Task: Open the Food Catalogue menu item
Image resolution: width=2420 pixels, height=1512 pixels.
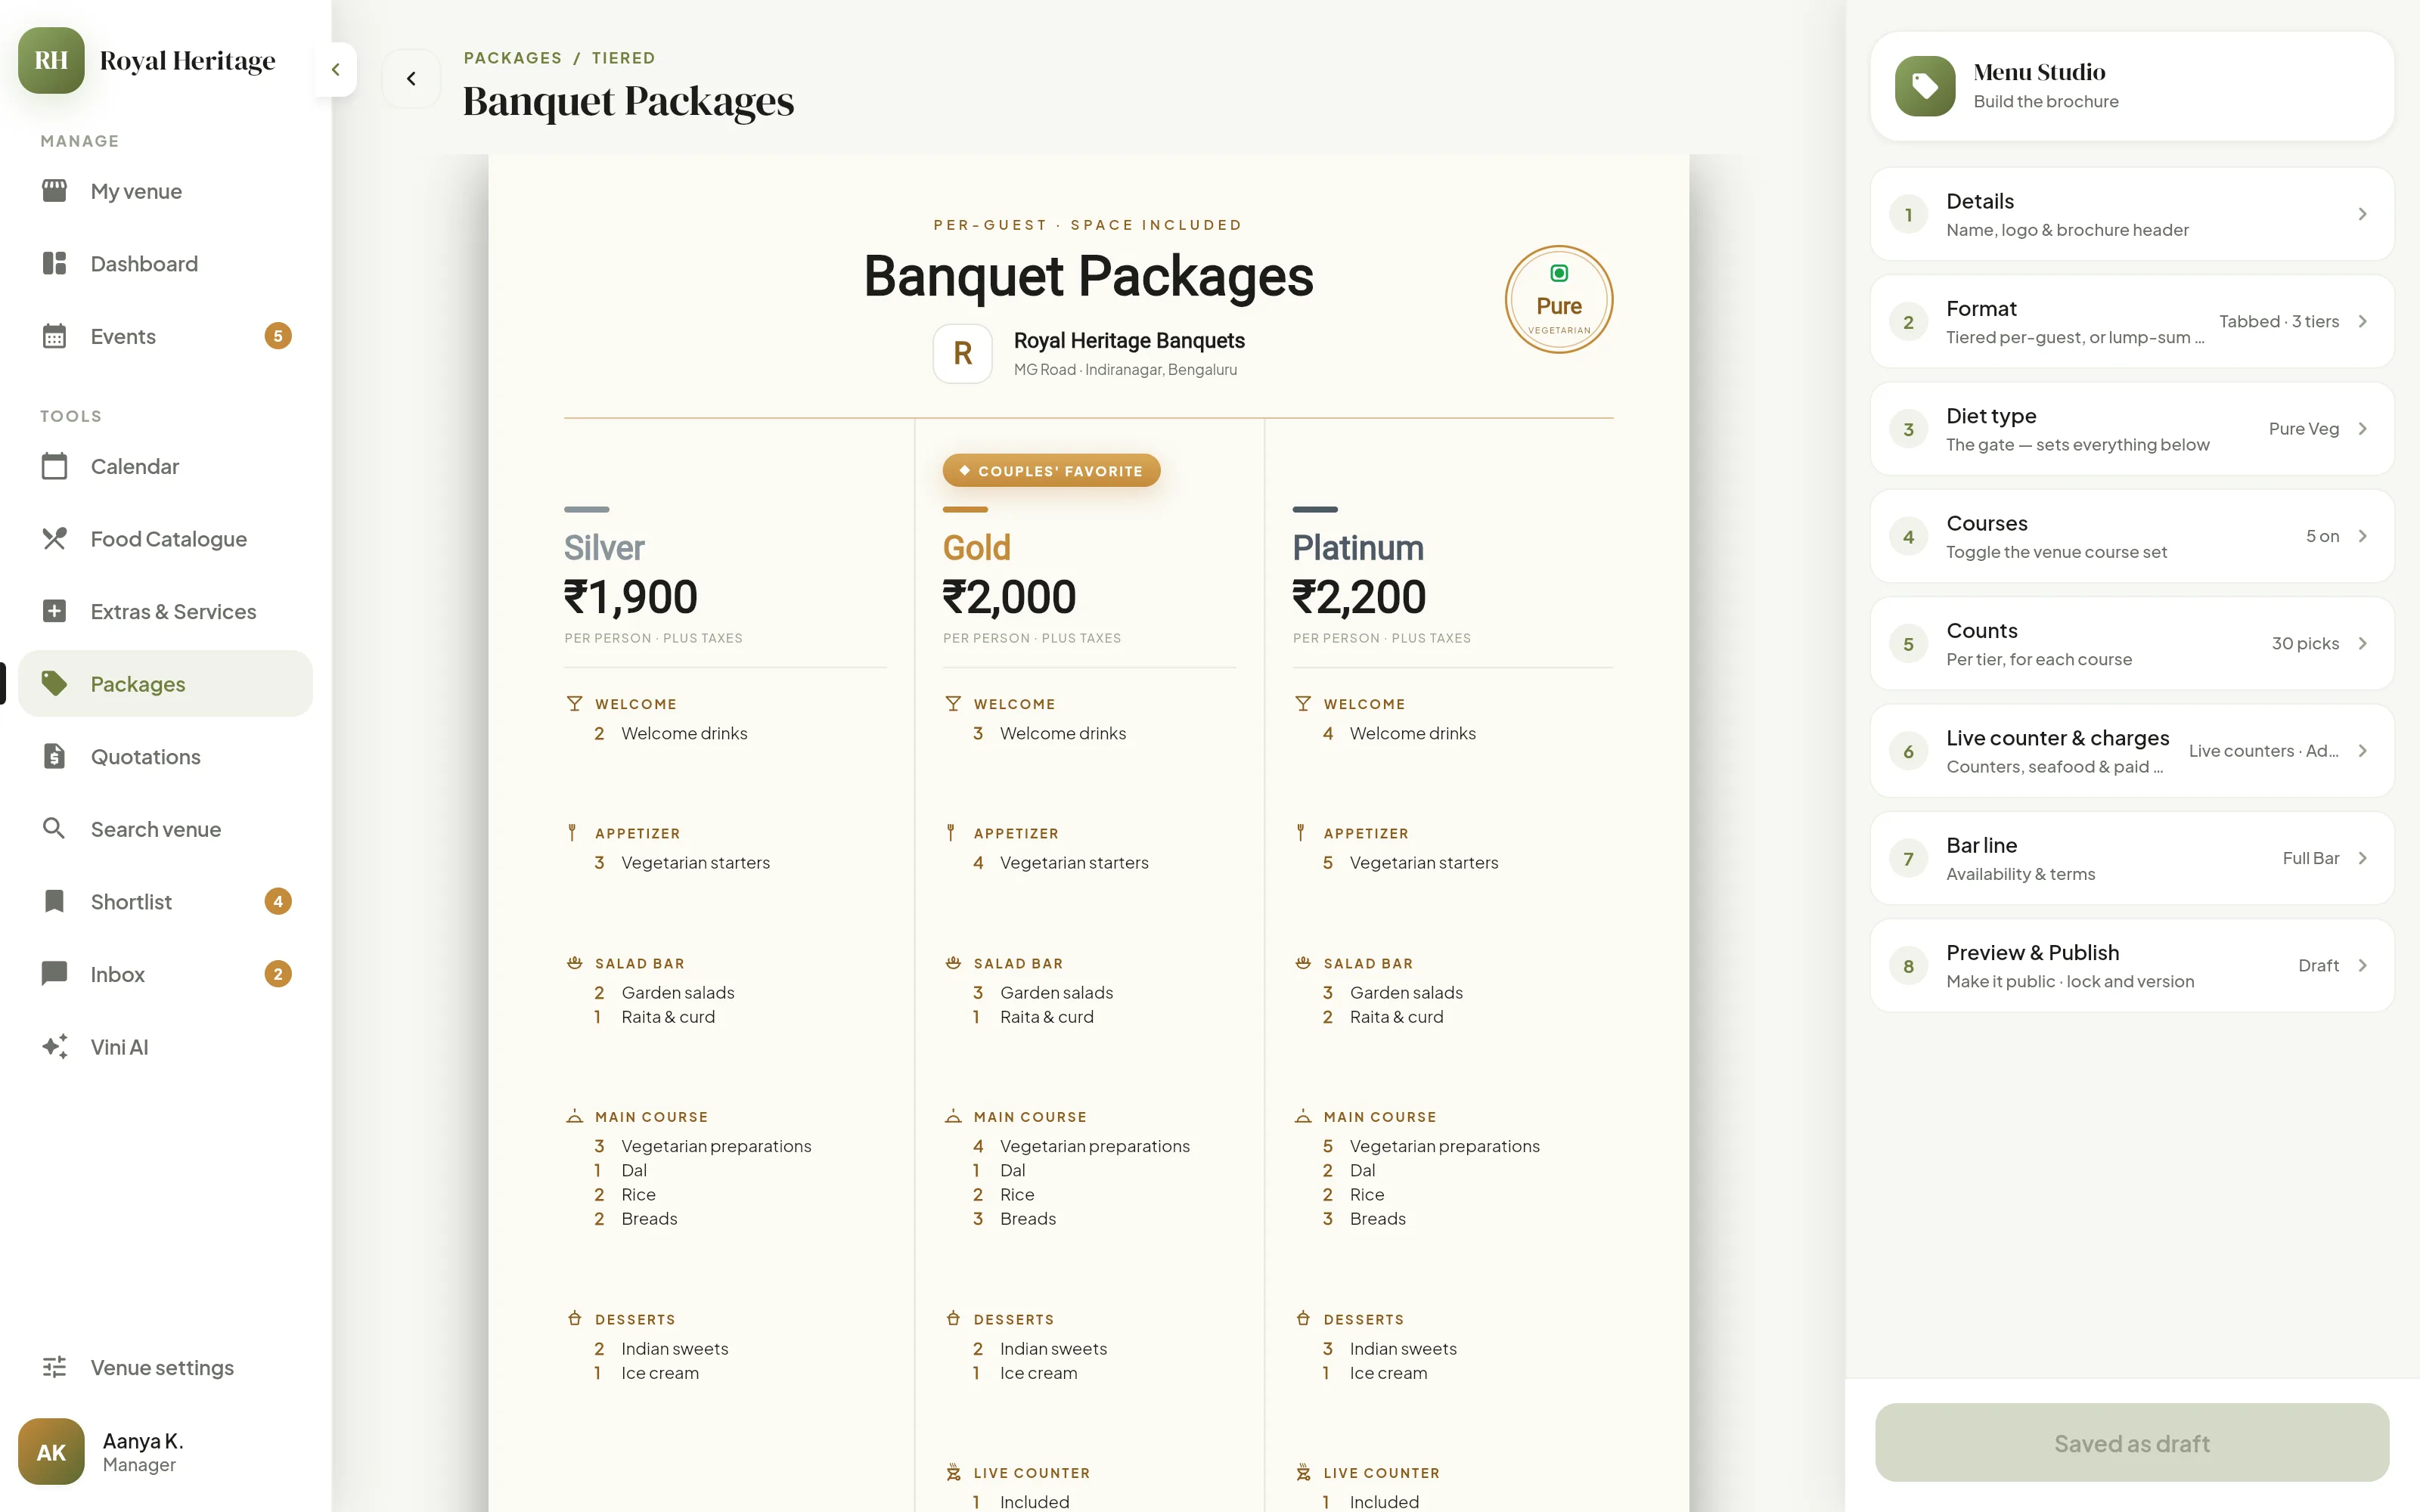Action: (165, 539)
